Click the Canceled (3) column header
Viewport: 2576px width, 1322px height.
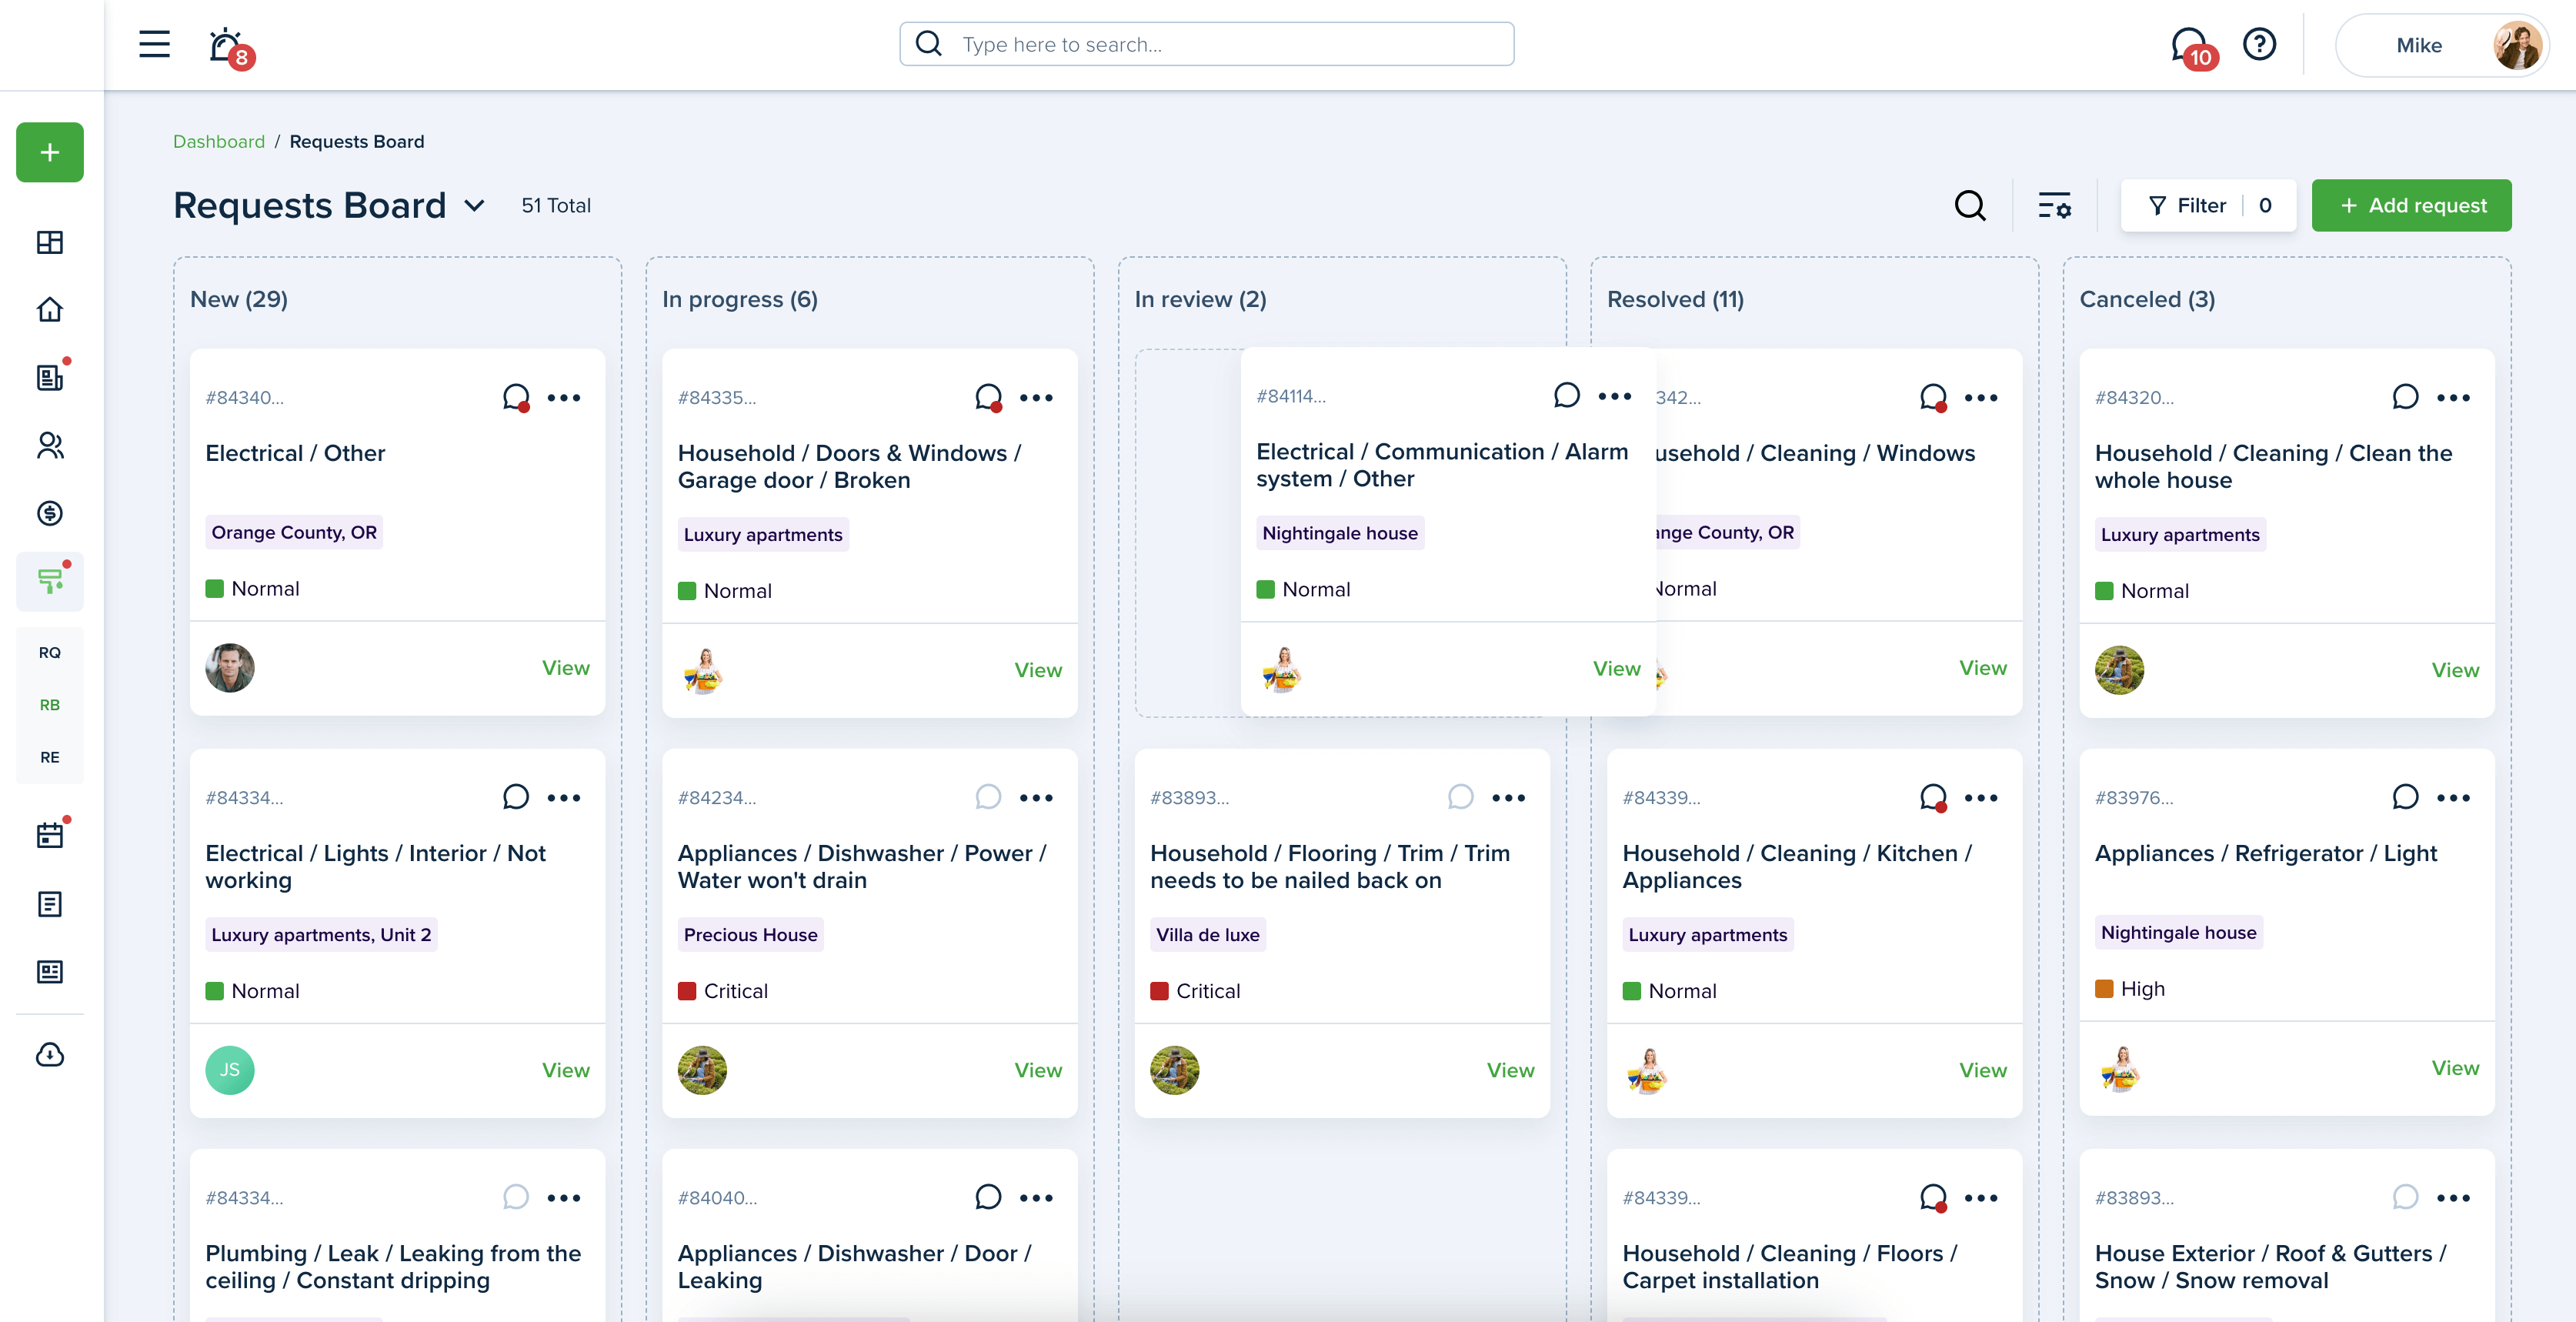point(2147,299)
